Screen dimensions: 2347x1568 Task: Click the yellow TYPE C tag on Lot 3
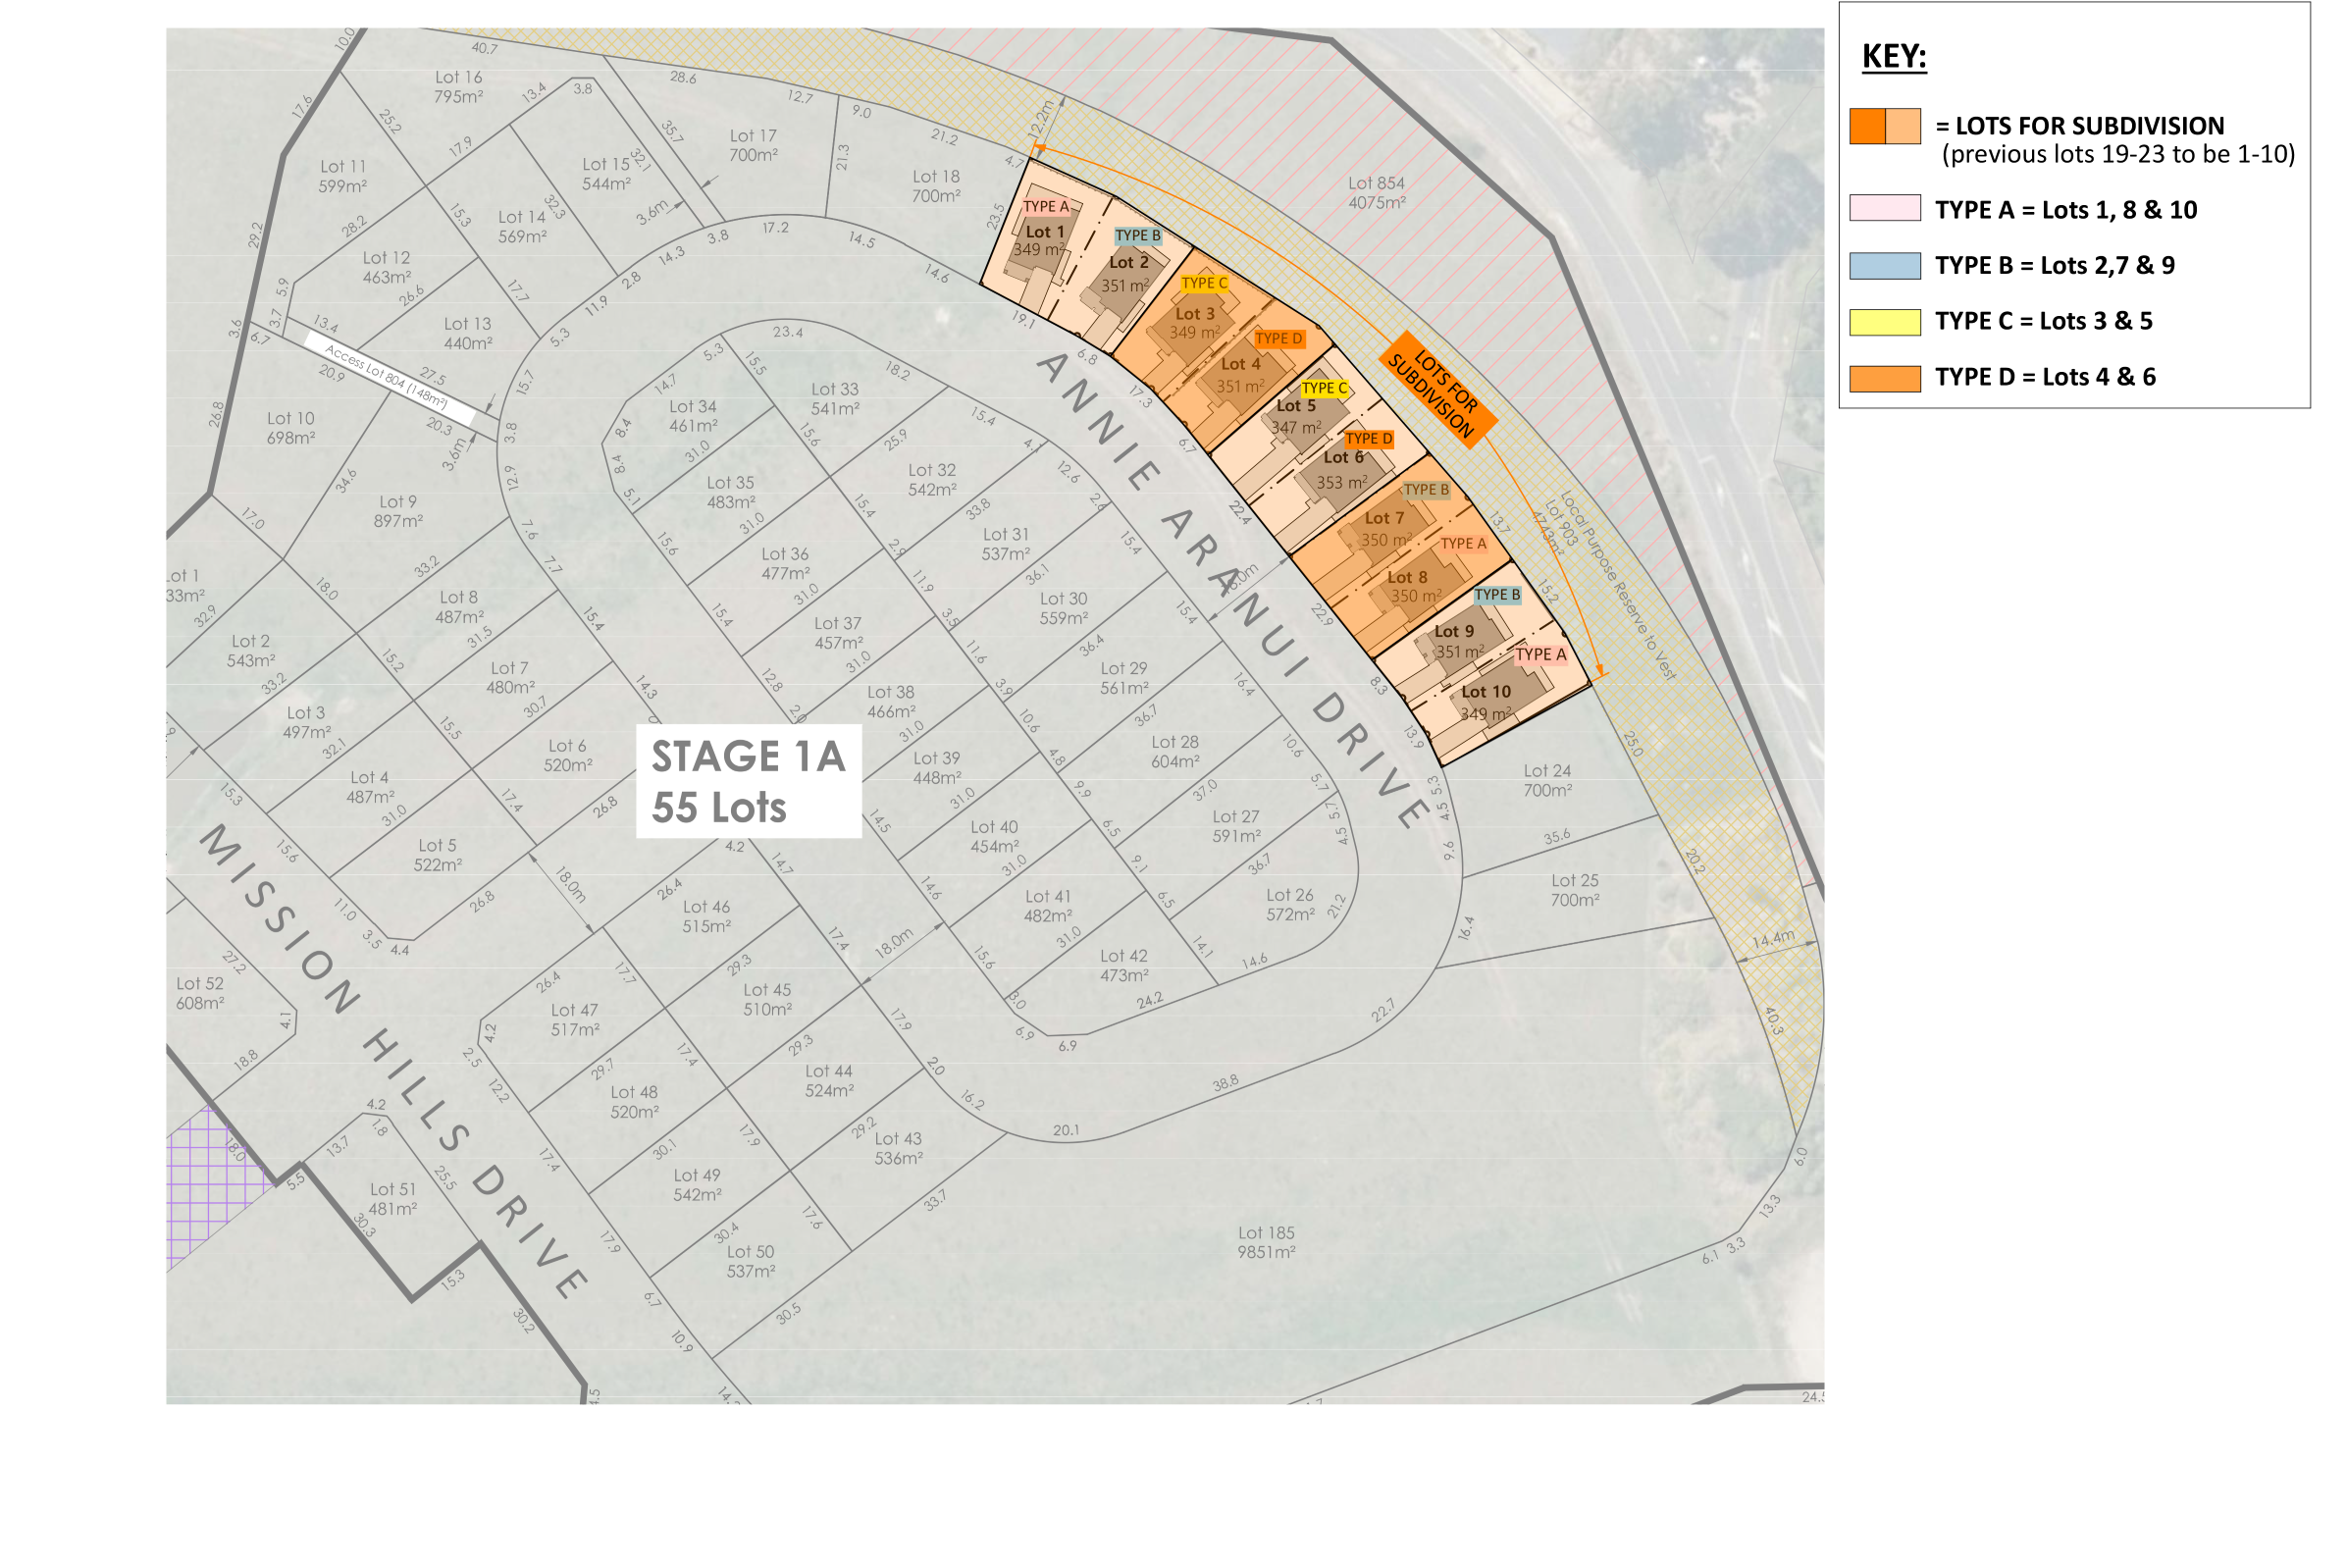point(1203,283)
